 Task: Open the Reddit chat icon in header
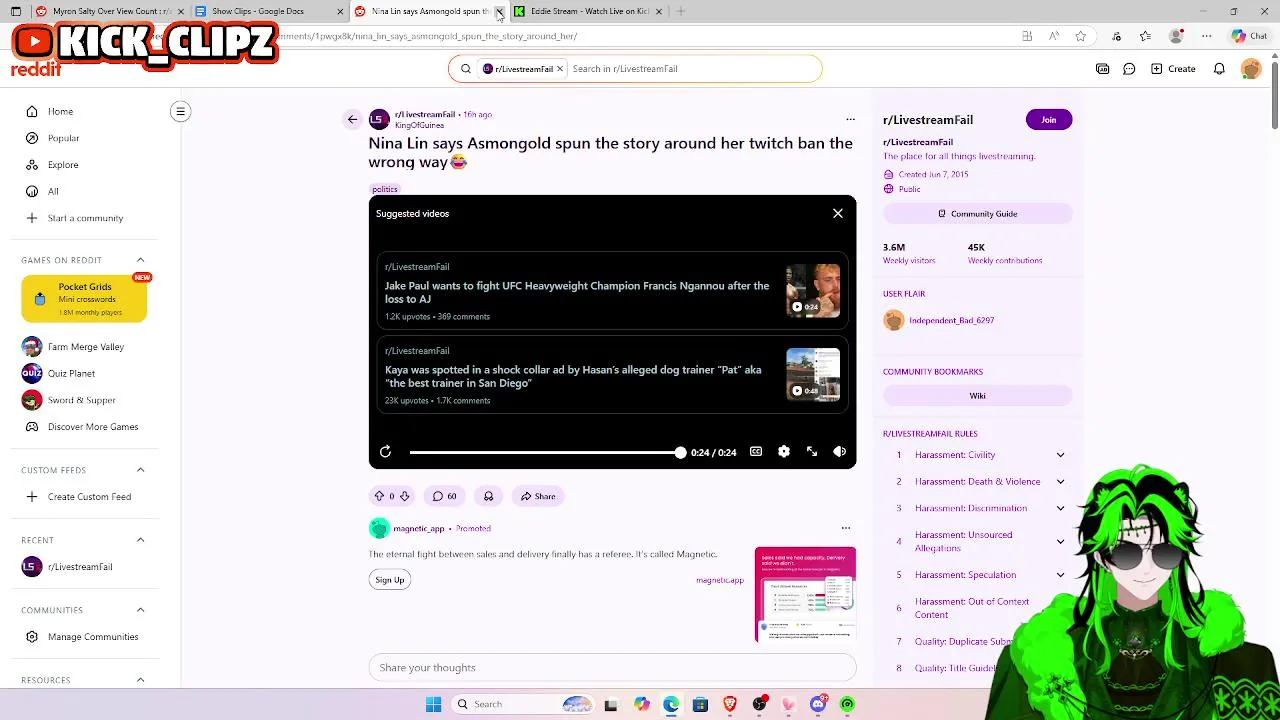coord(1129,69)
